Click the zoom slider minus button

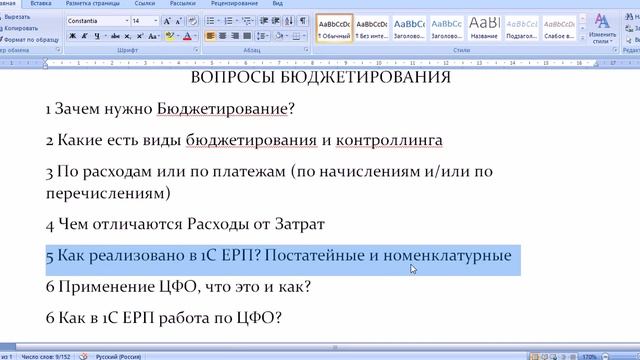tap(606, 357)
